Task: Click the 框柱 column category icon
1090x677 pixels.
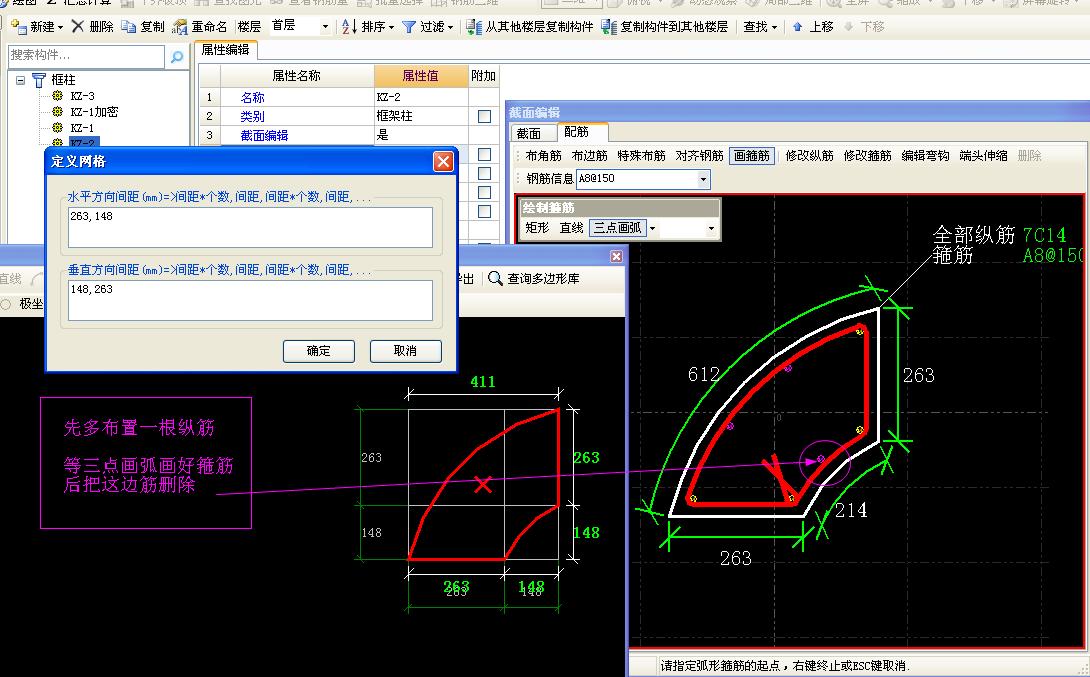Action: point(39,80)
